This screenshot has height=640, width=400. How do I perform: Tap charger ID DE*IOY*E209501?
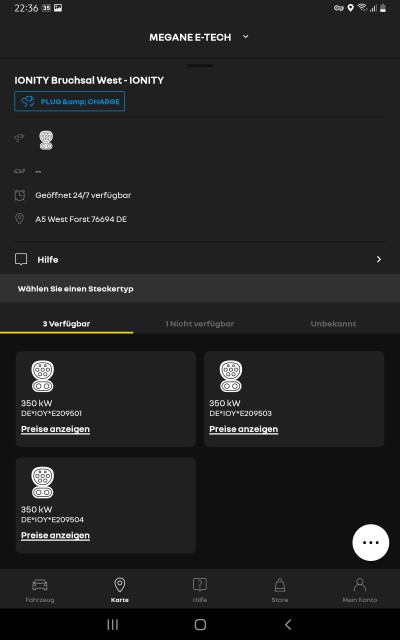coord(51,413)
